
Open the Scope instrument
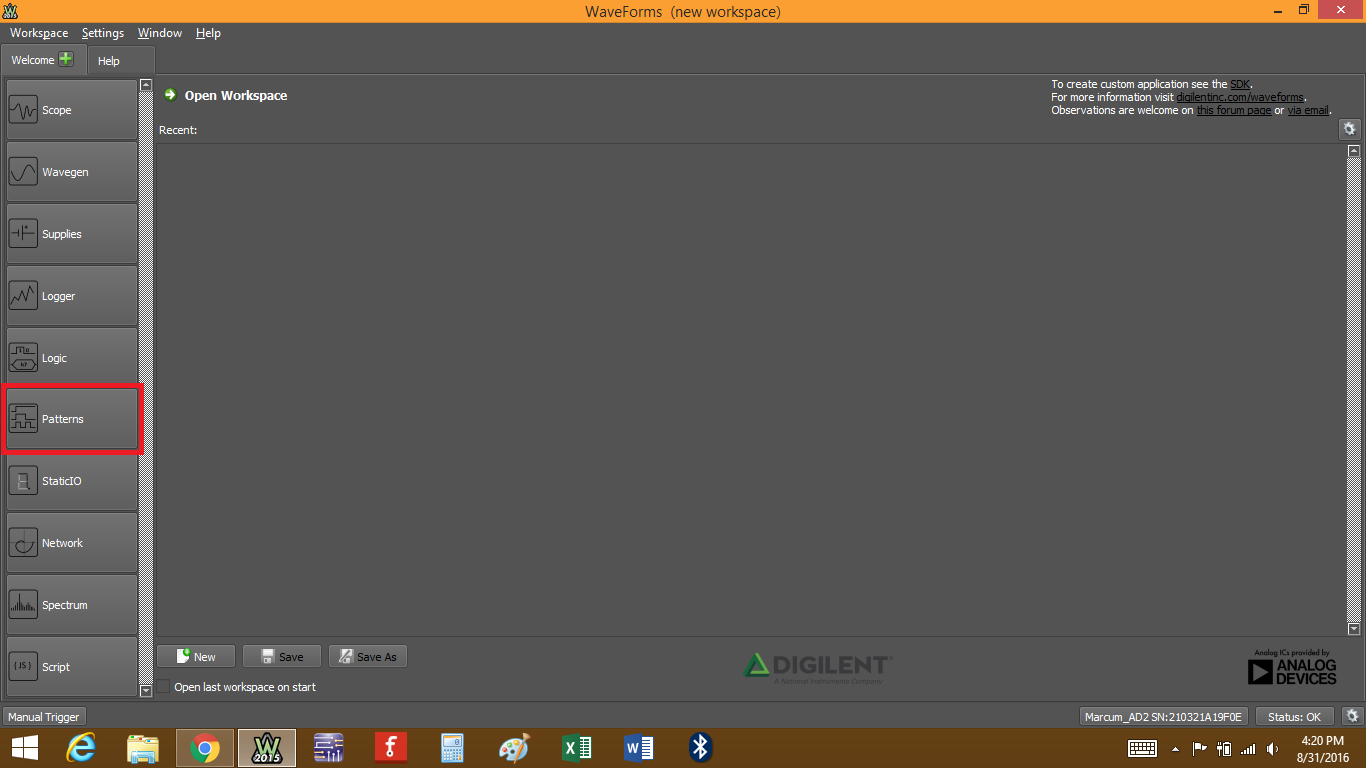(72, 110)
